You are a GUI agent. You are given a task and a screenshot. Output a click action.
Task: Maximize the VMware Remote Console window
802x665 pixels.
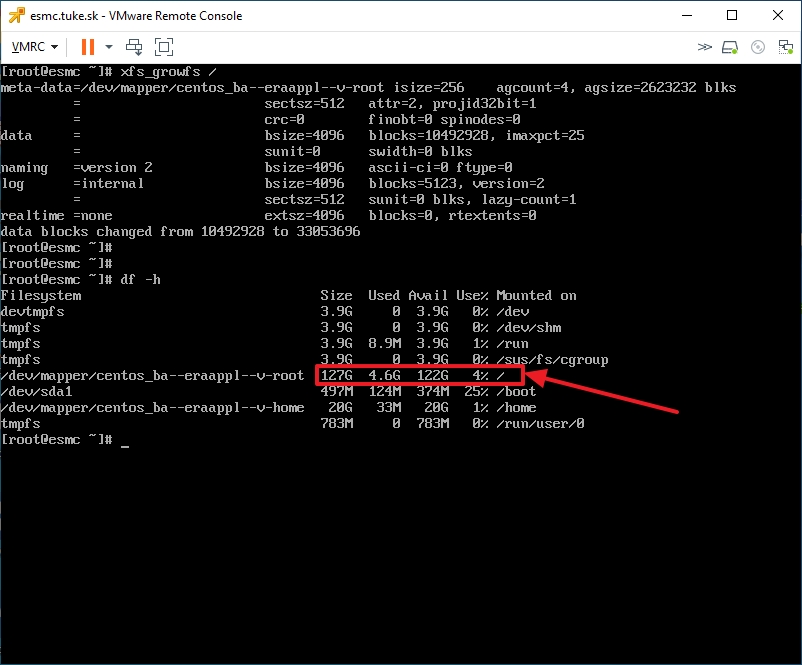732,15
